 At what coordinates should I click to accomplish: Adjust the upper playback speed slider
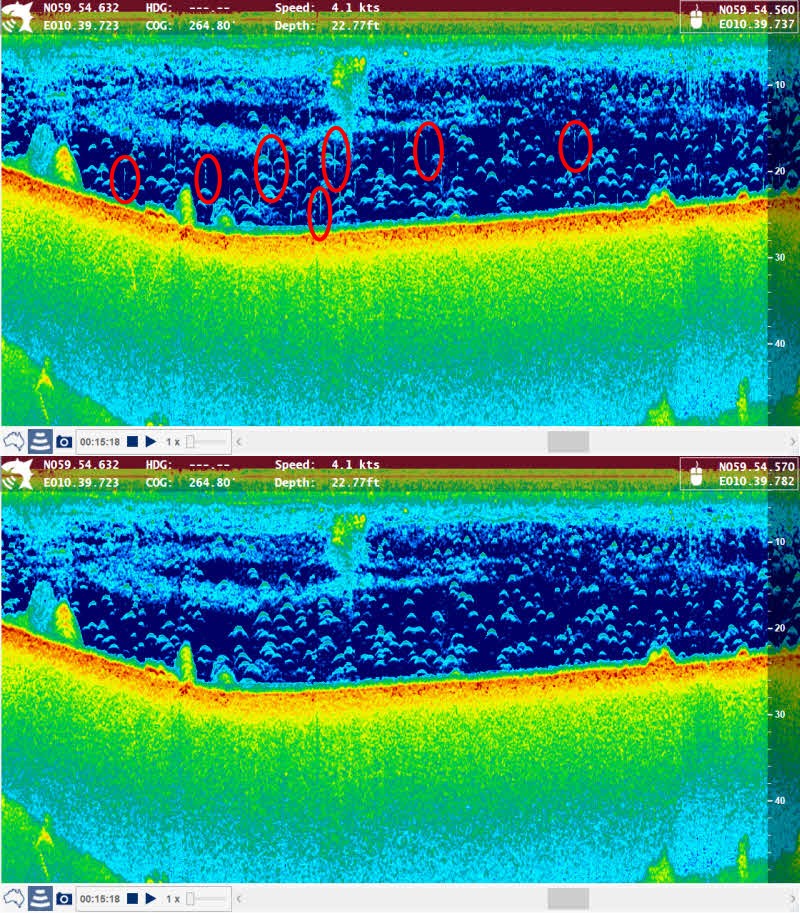pyautogui.click(x=191, y=441)
